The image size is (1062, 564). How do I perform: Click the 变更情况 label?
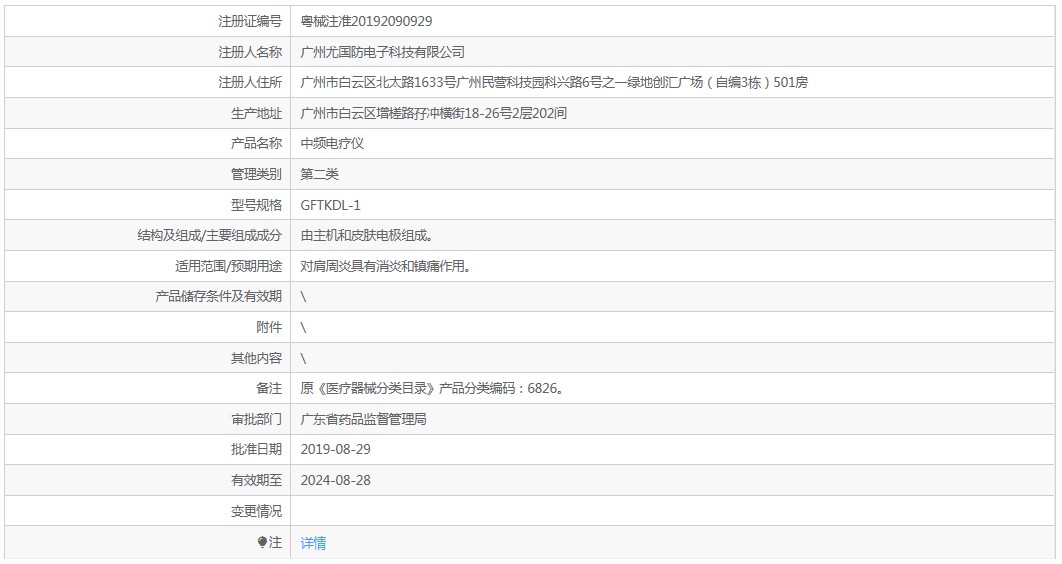pos(256,511)
